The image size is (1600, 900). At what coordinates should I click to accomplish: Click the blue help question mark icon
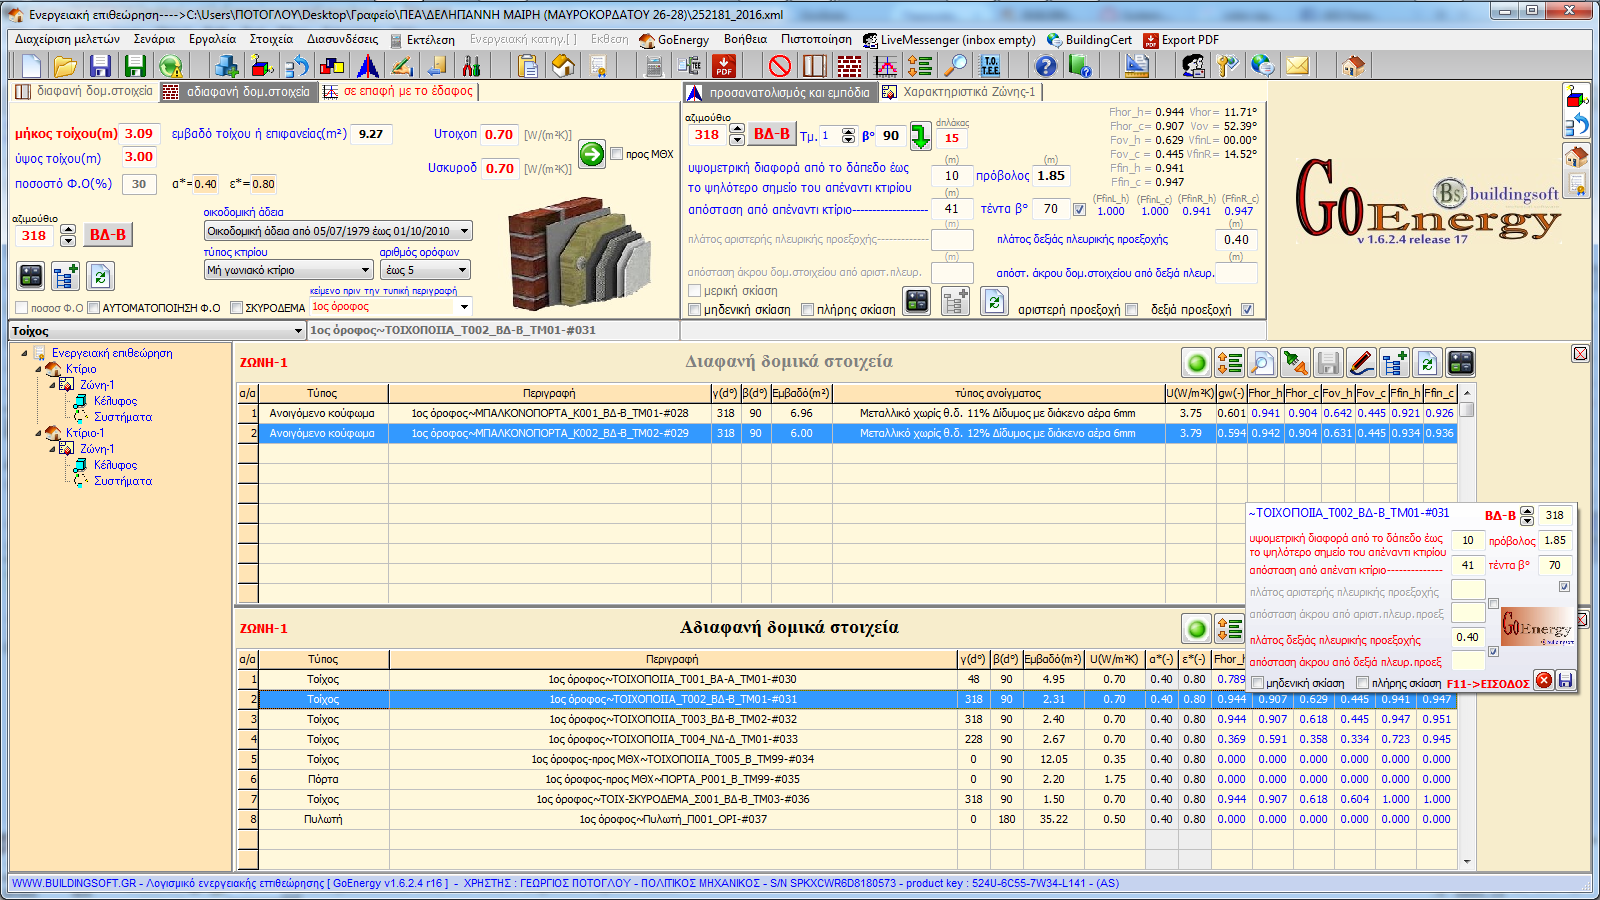[1045, 66]
